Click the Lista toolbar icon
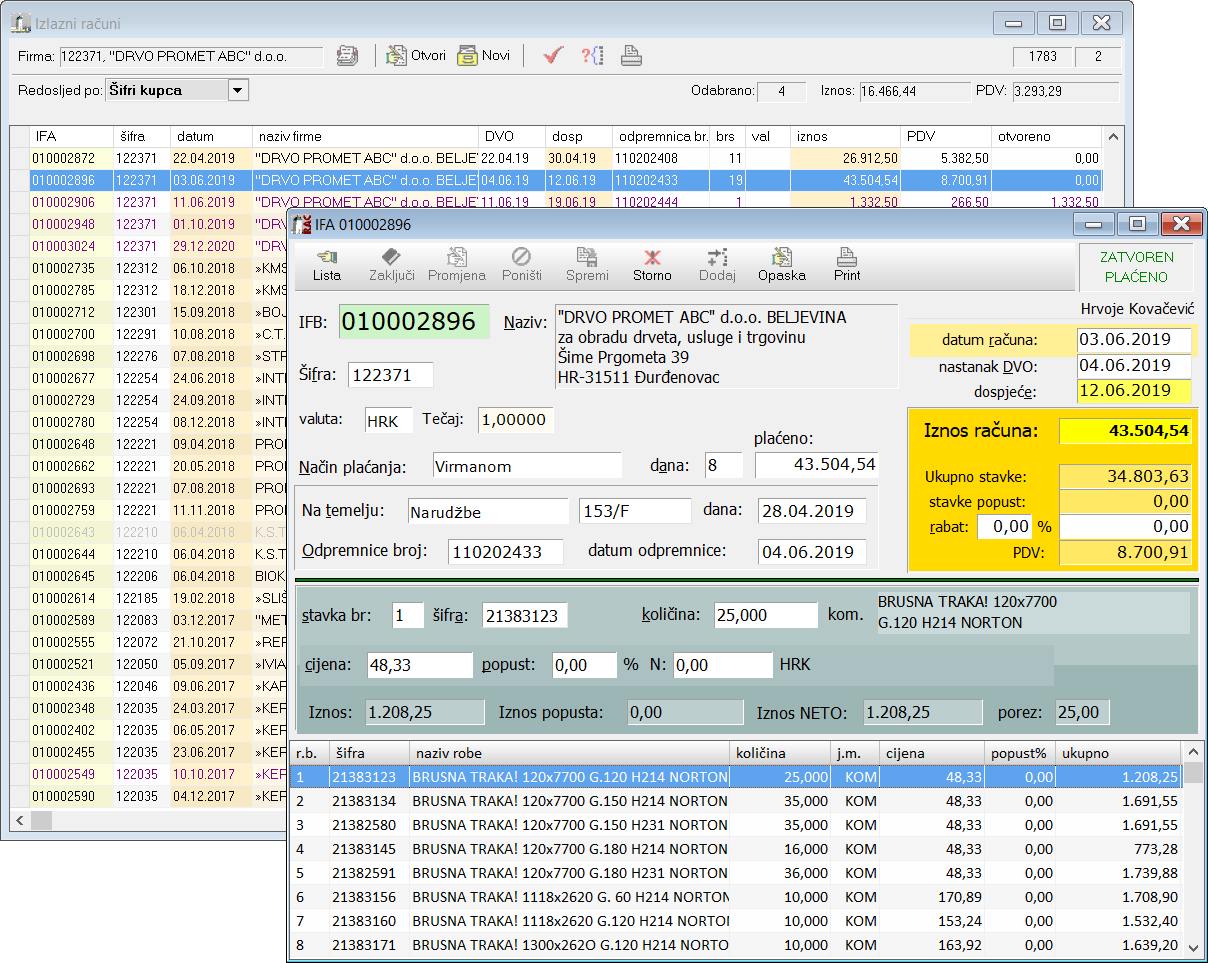This screenshot has height=963, width=1208. [326, 265]
